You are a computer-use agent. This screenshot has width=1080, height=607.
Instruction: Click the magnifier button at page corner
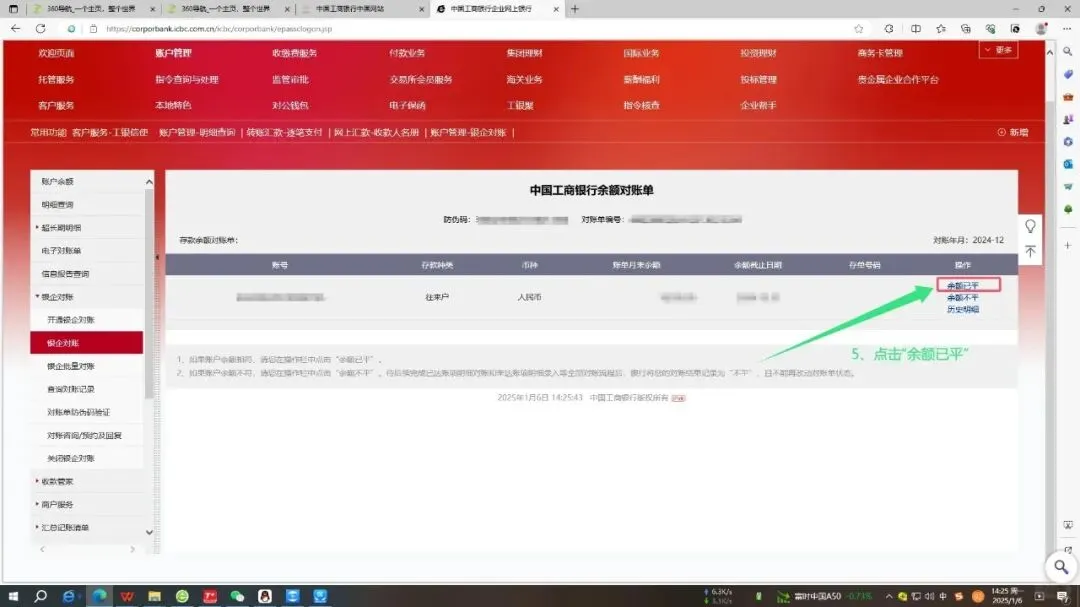click(x=1061, y=567)
